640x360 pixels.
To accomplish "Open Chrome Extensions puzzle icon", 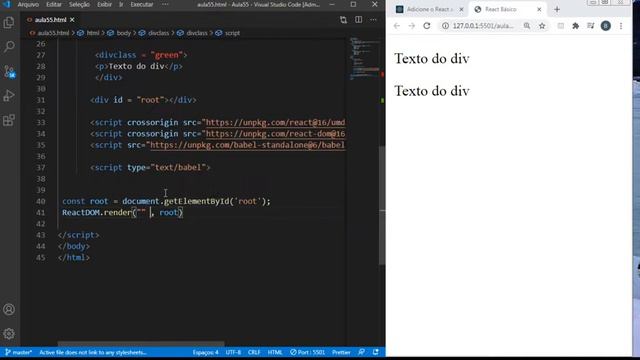I will pyautogui.click(x=576, y=26).
